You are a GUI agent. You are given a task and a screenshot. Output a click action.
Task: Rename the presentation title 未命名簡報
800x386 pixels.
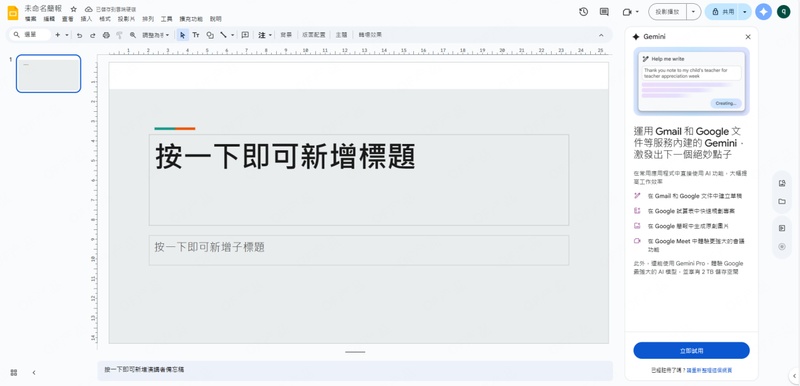pyautogui.click(x=43, y=9)
